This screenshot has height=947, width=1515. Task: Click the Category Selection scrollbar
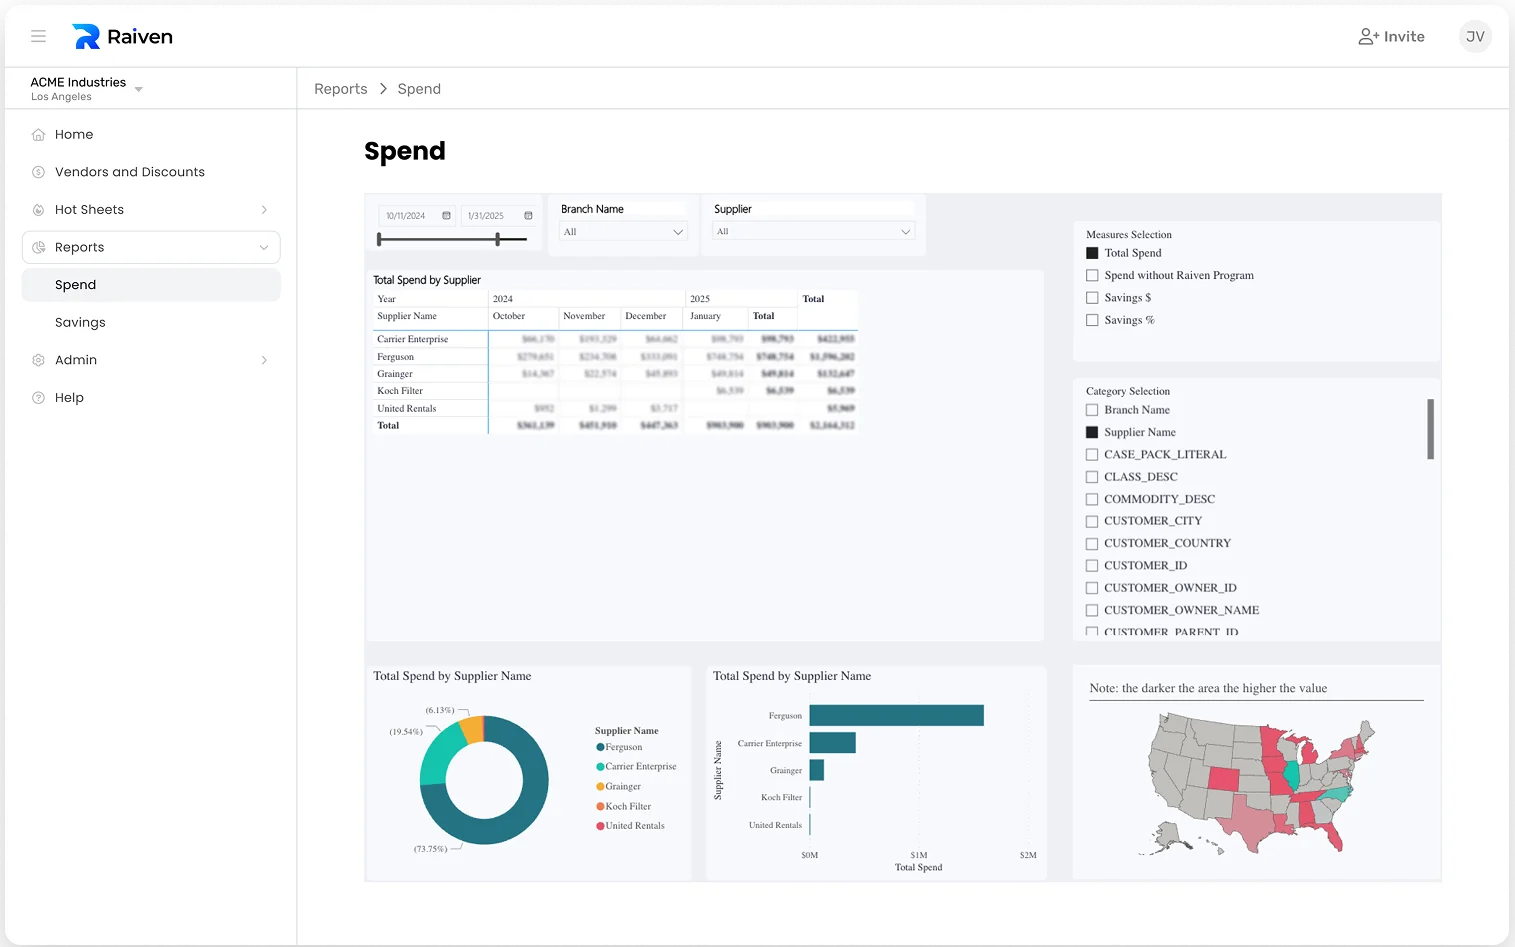point(1431,429)
